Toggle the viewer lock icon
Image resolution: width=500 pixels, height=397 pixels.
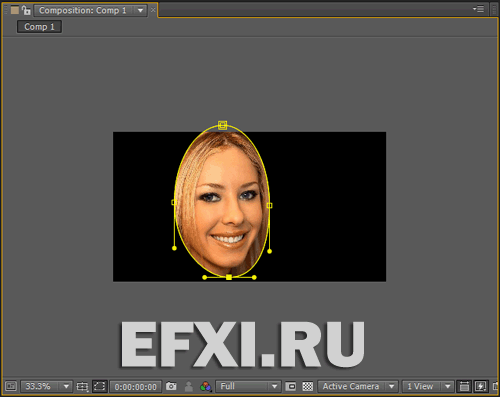[x=26, y=10]
